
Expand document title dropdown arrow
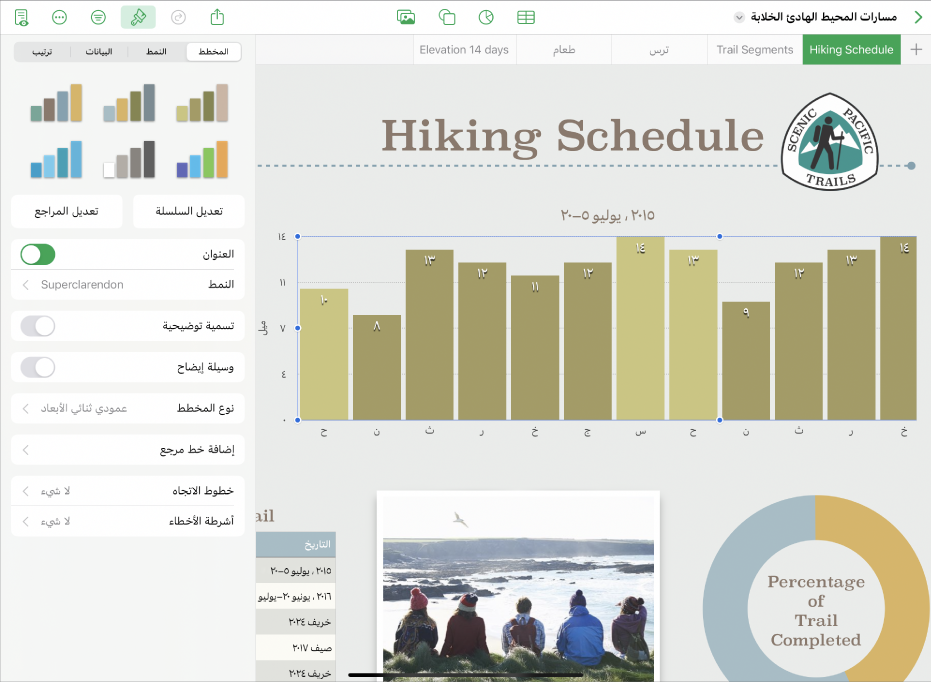[x=739, y=17]
